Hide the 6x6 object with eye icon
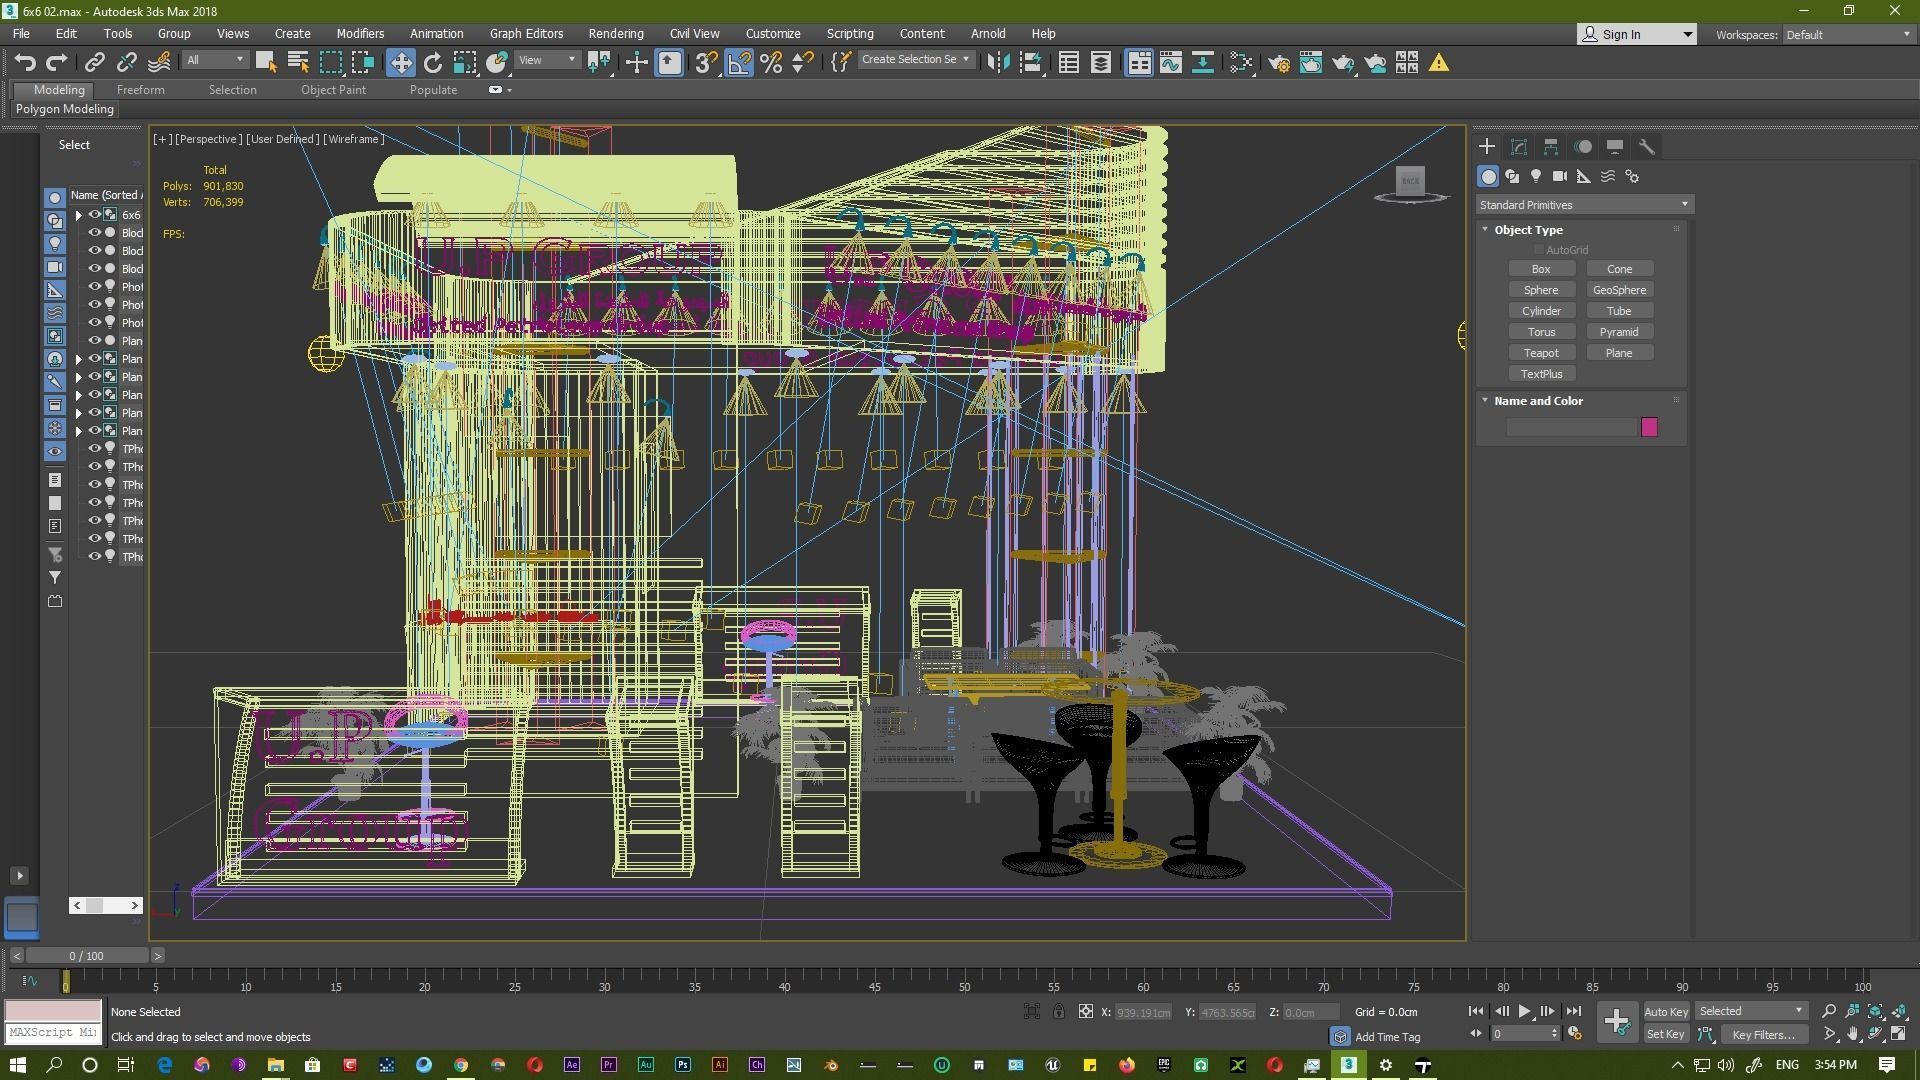 click(x=95, y=215)
